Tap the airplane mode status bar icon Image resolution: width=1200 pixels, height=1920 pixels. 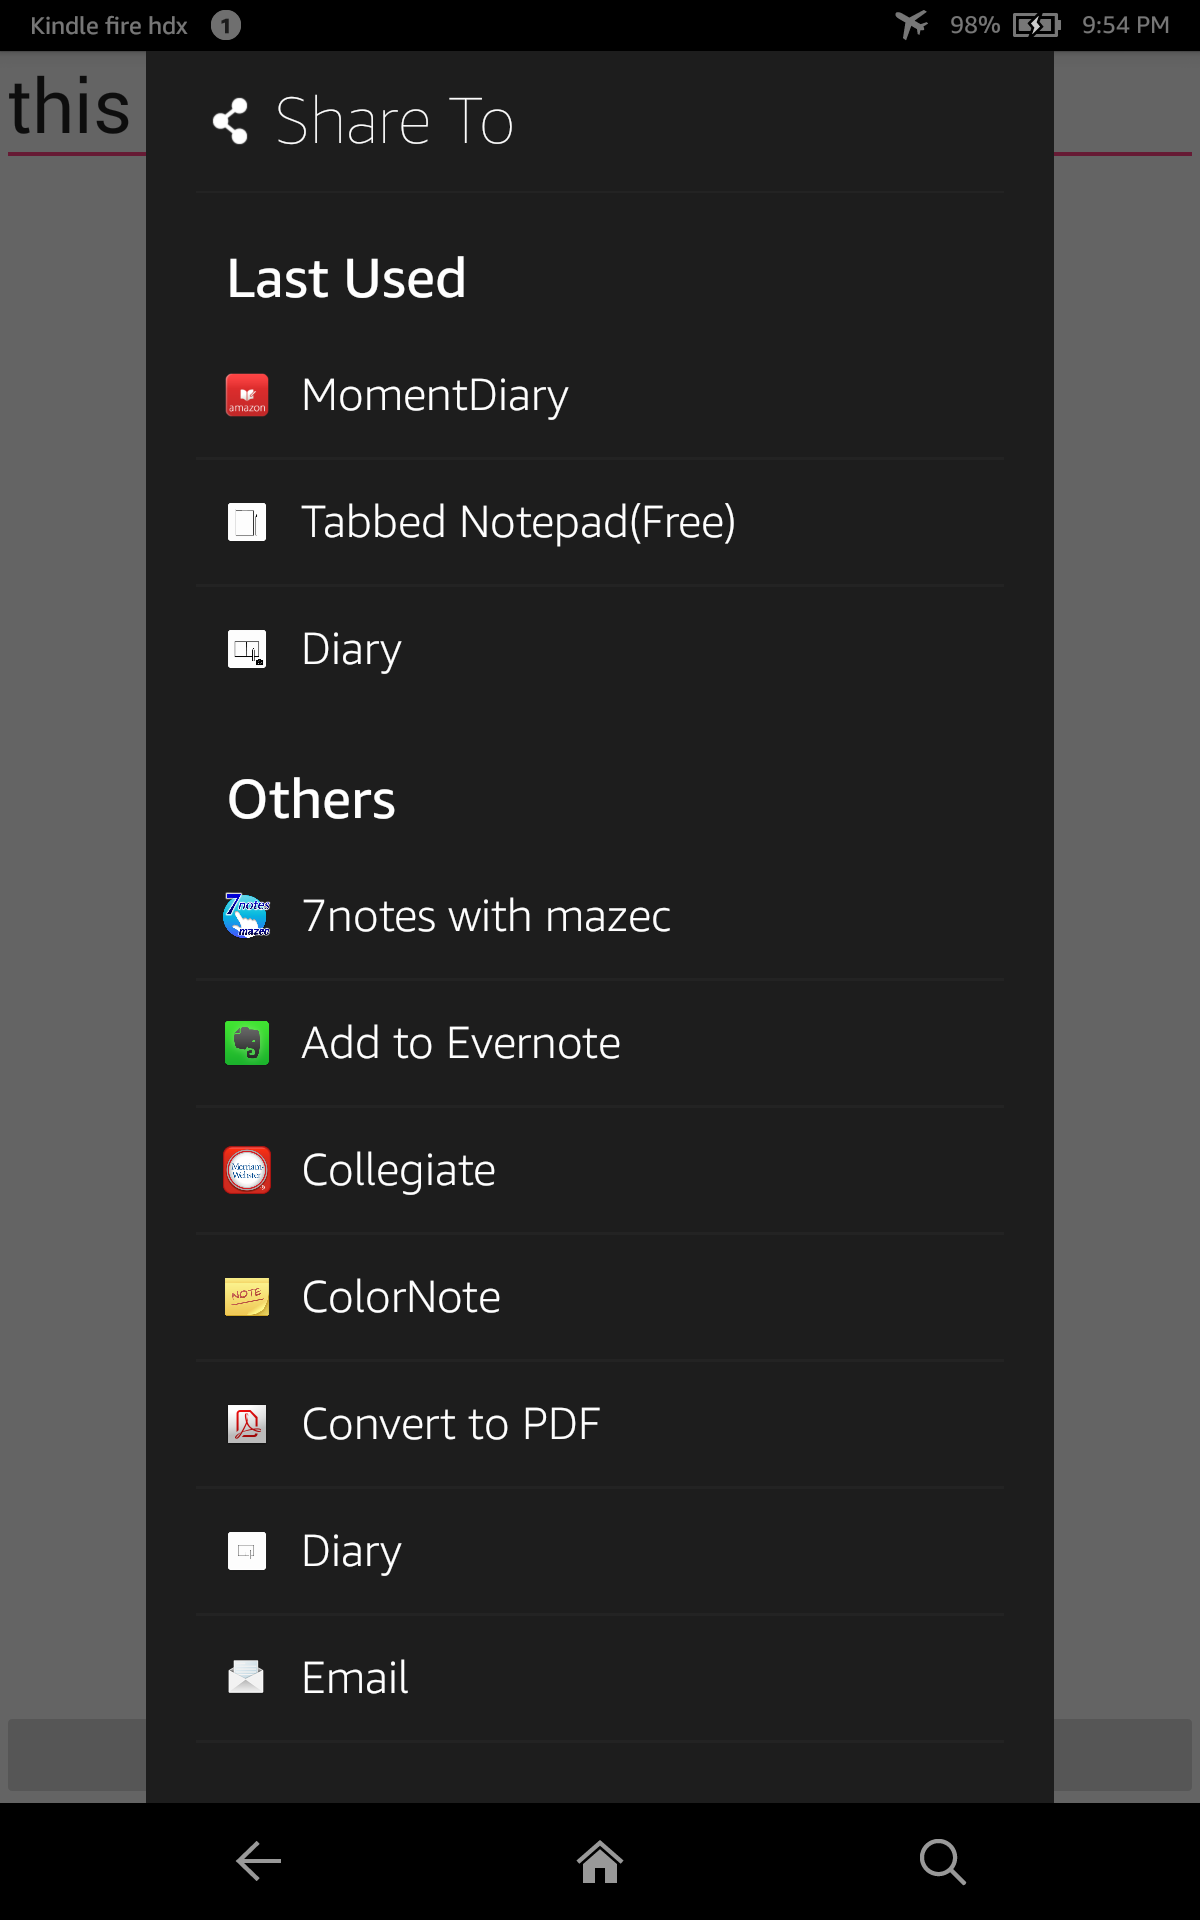pos(915,25)
